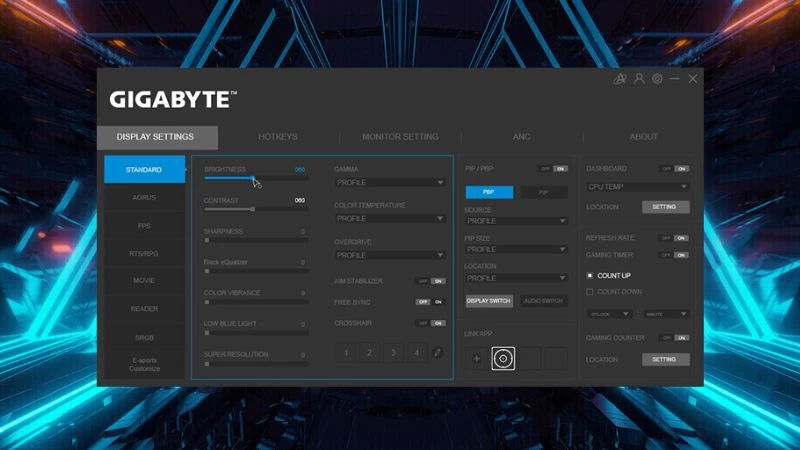The image size is (800, 450).
Task: Toggle the Refresh Rate switch
Action: coord(674,238)
